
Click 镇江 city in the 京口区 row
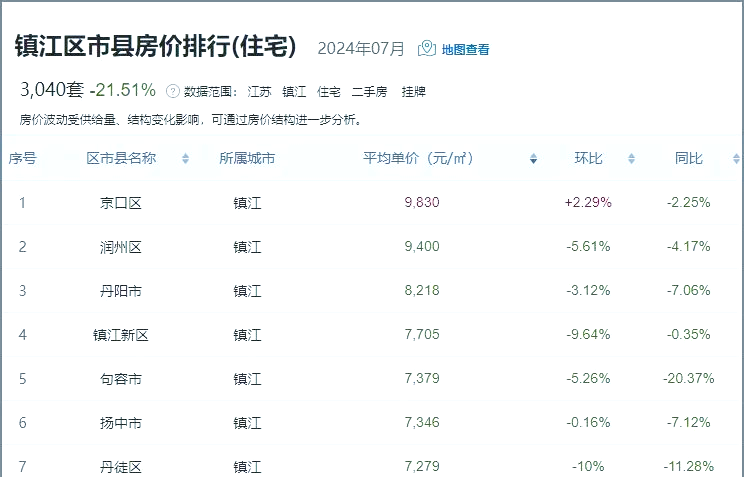[x=247, y=203]
